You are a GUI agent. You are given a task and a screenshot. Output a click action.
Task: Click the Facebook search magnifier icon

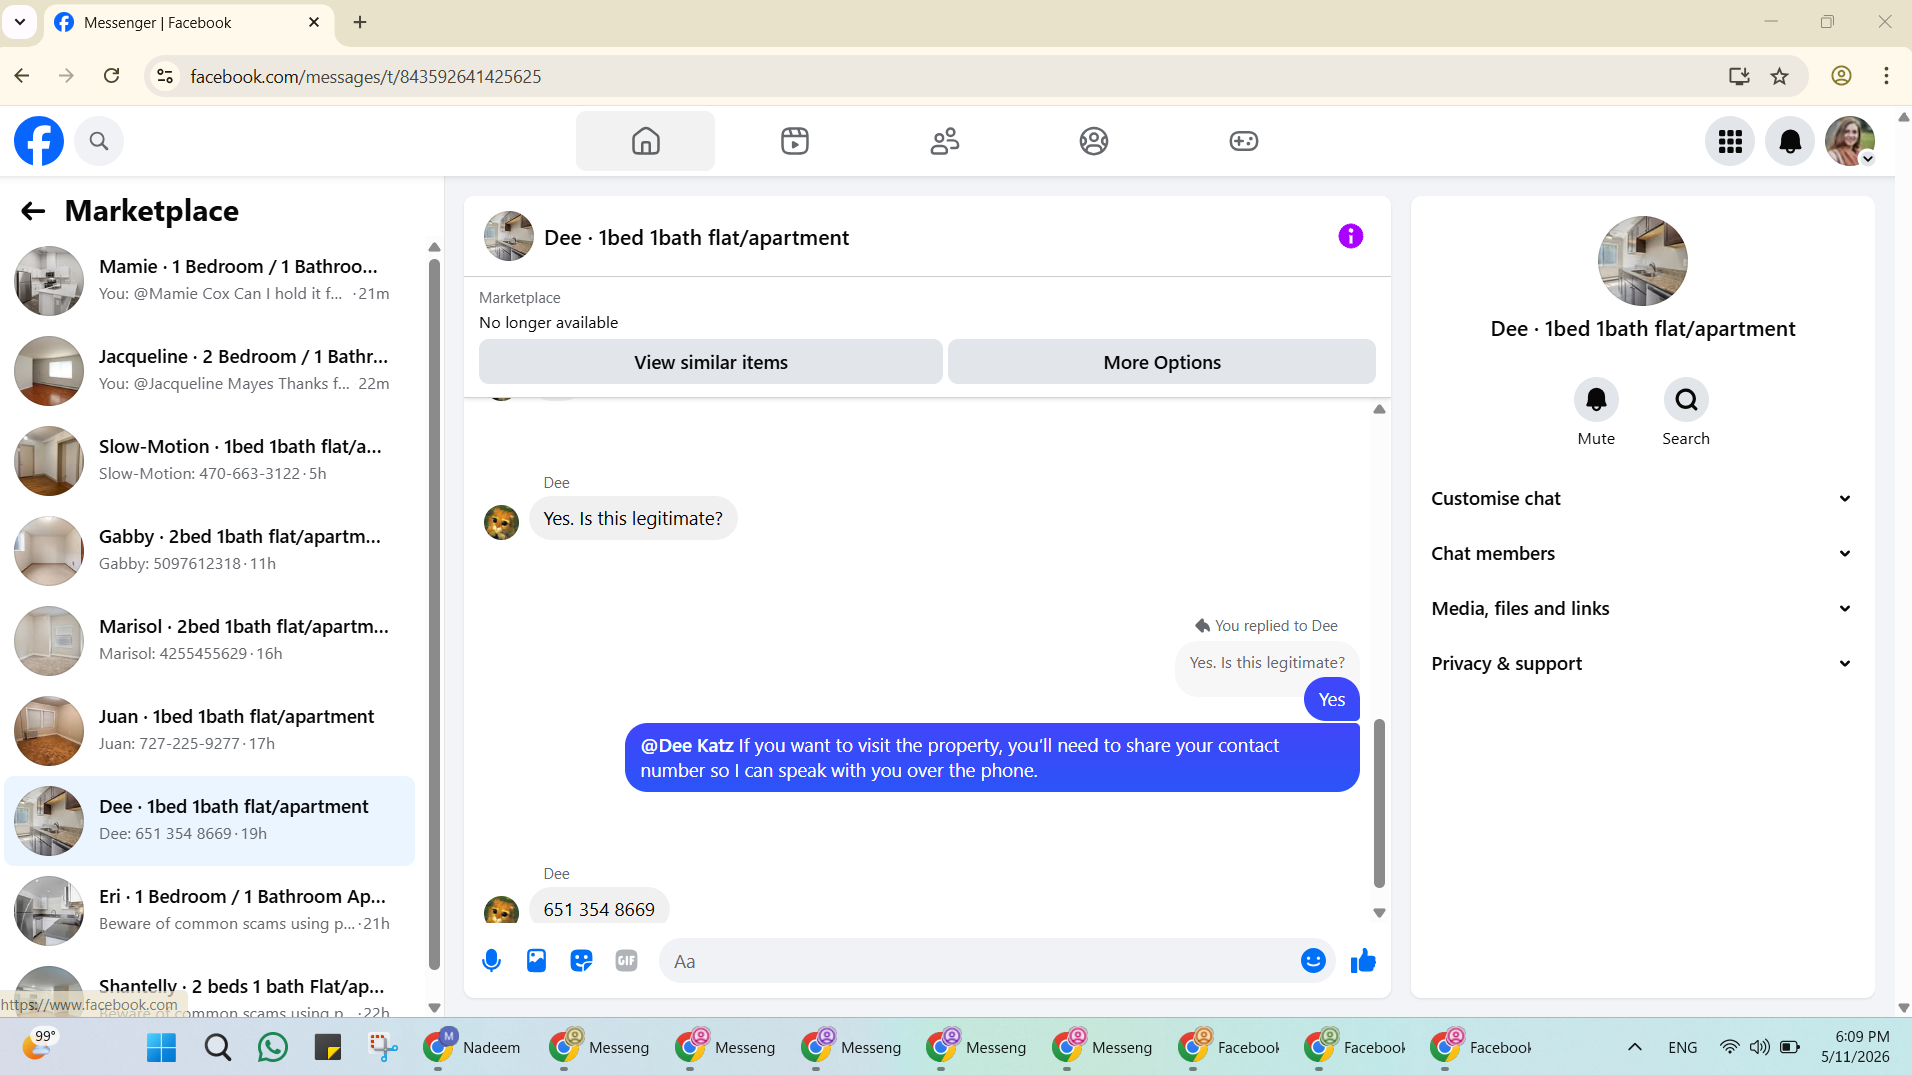pos(98,141)
